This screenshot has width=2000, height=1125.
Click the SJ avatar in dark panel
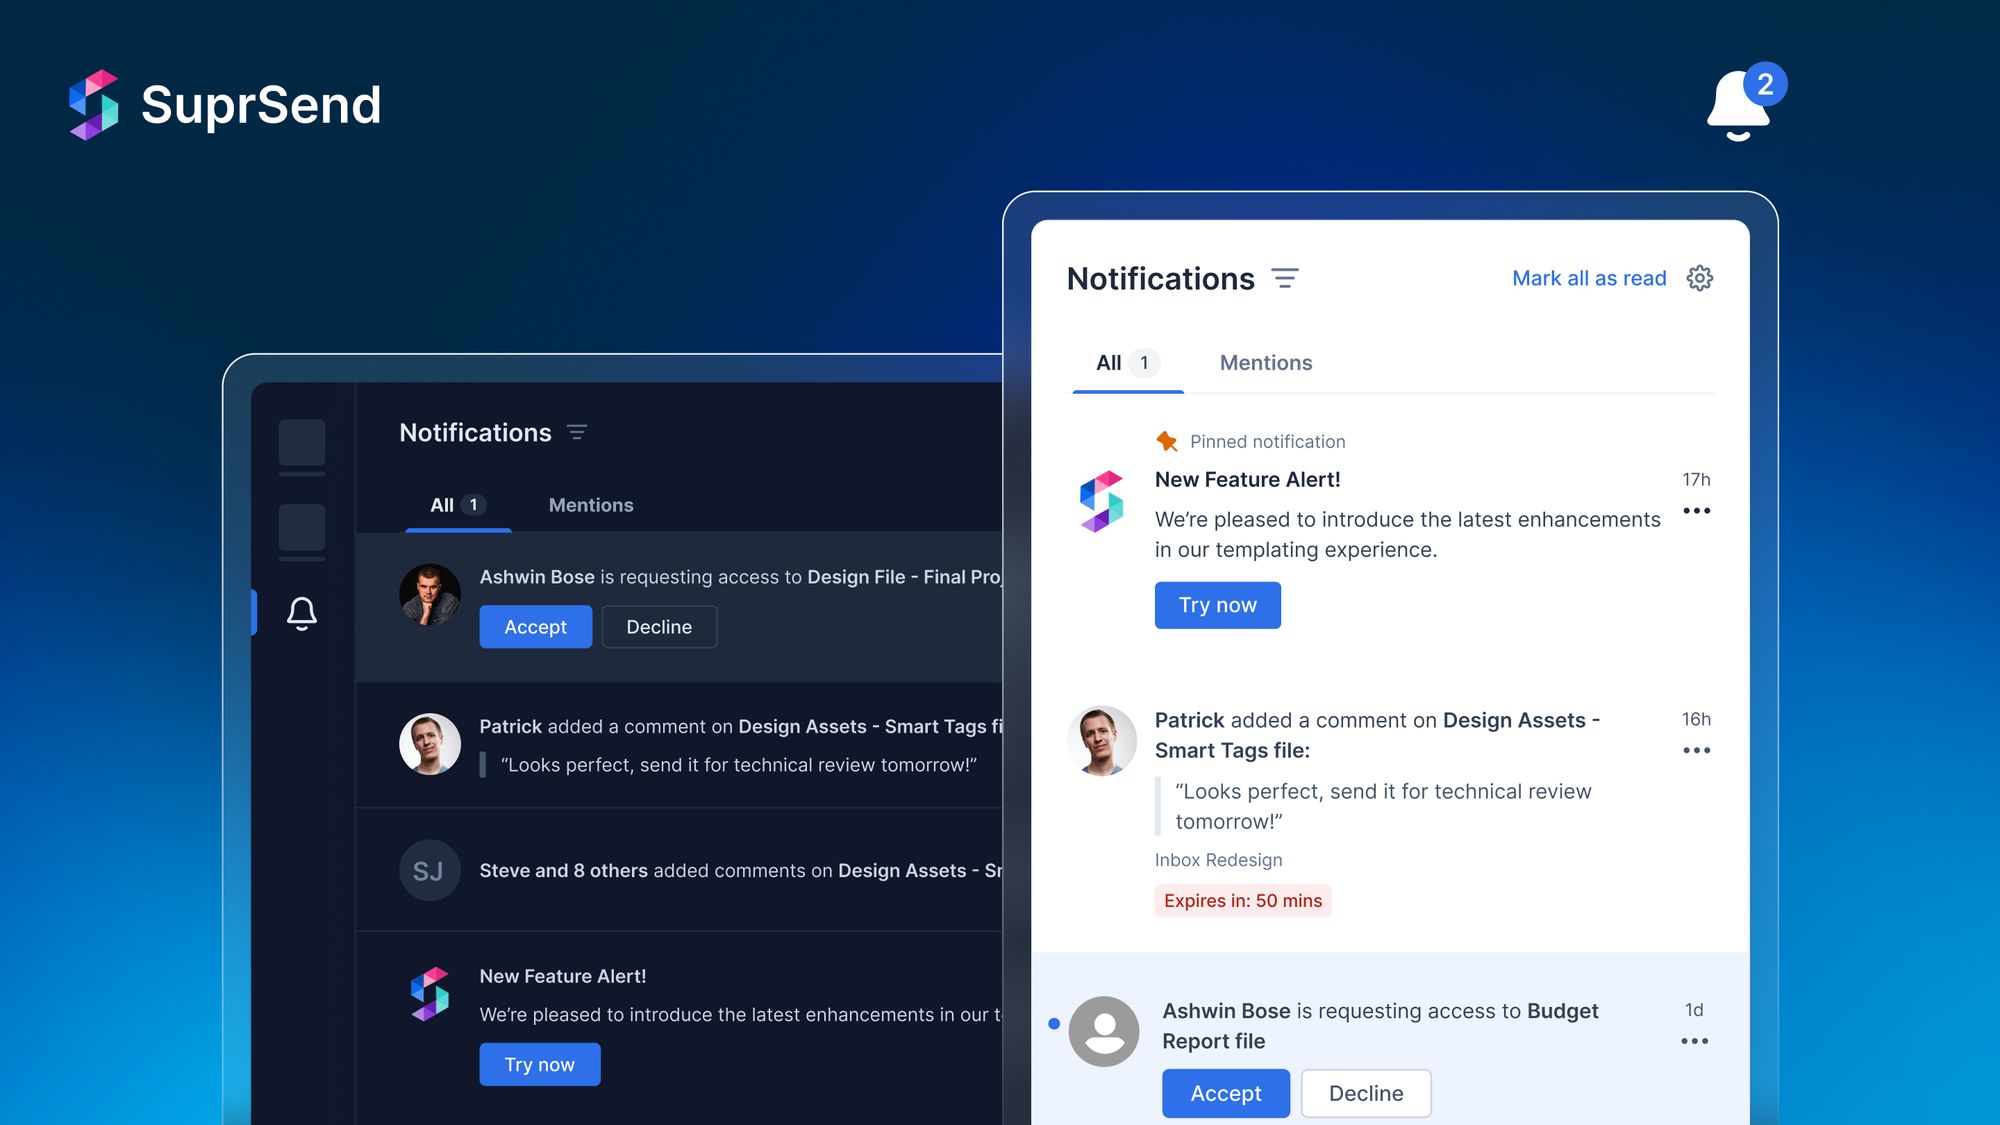click(x=429, y=870)
